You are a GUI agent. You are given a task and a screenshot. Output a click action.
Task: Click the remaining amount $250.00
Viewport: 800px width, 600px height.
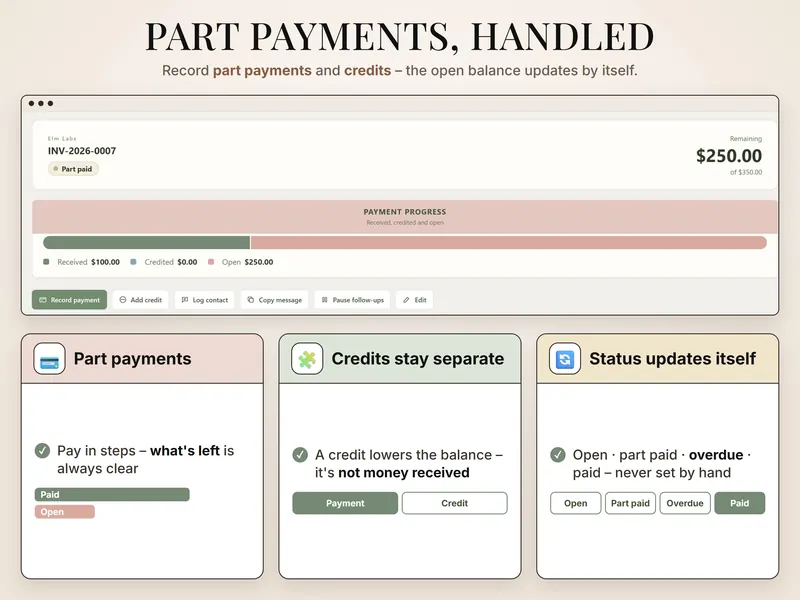coord(729,156)
